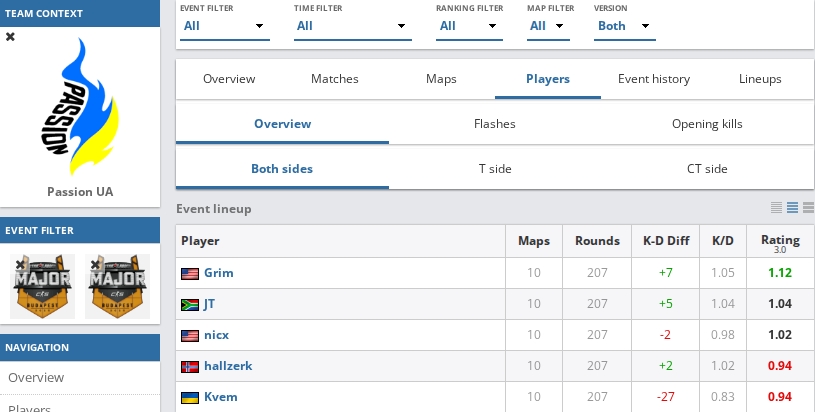Open the Version dropdown set to Both
Screen dimensions: 815x412
pyautogui.click(x=624, y=26)
